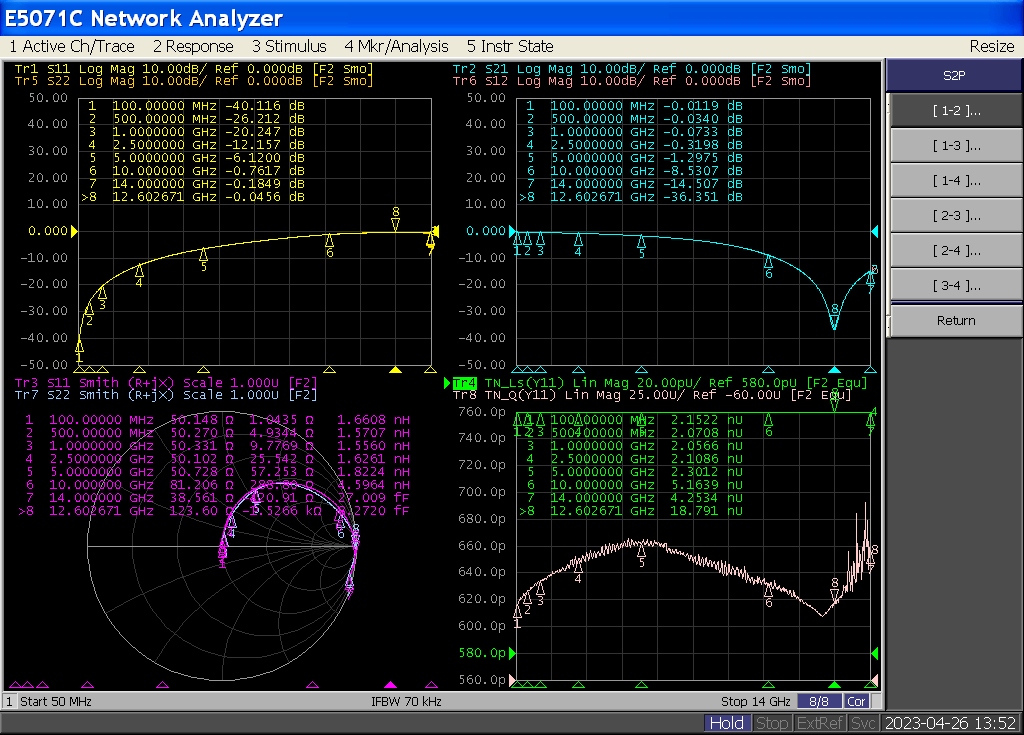Click the Stop status indicator
This screenshot has height=735, width=1024.
tap(772, 723)
